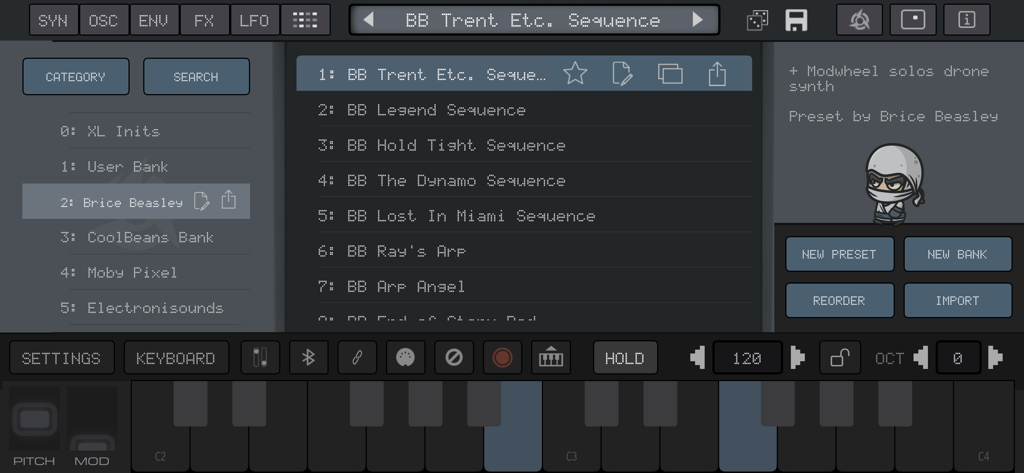Open the piano keyboard icon
This screenshot has height=473, width=1024.
click(x=551, y=358)
